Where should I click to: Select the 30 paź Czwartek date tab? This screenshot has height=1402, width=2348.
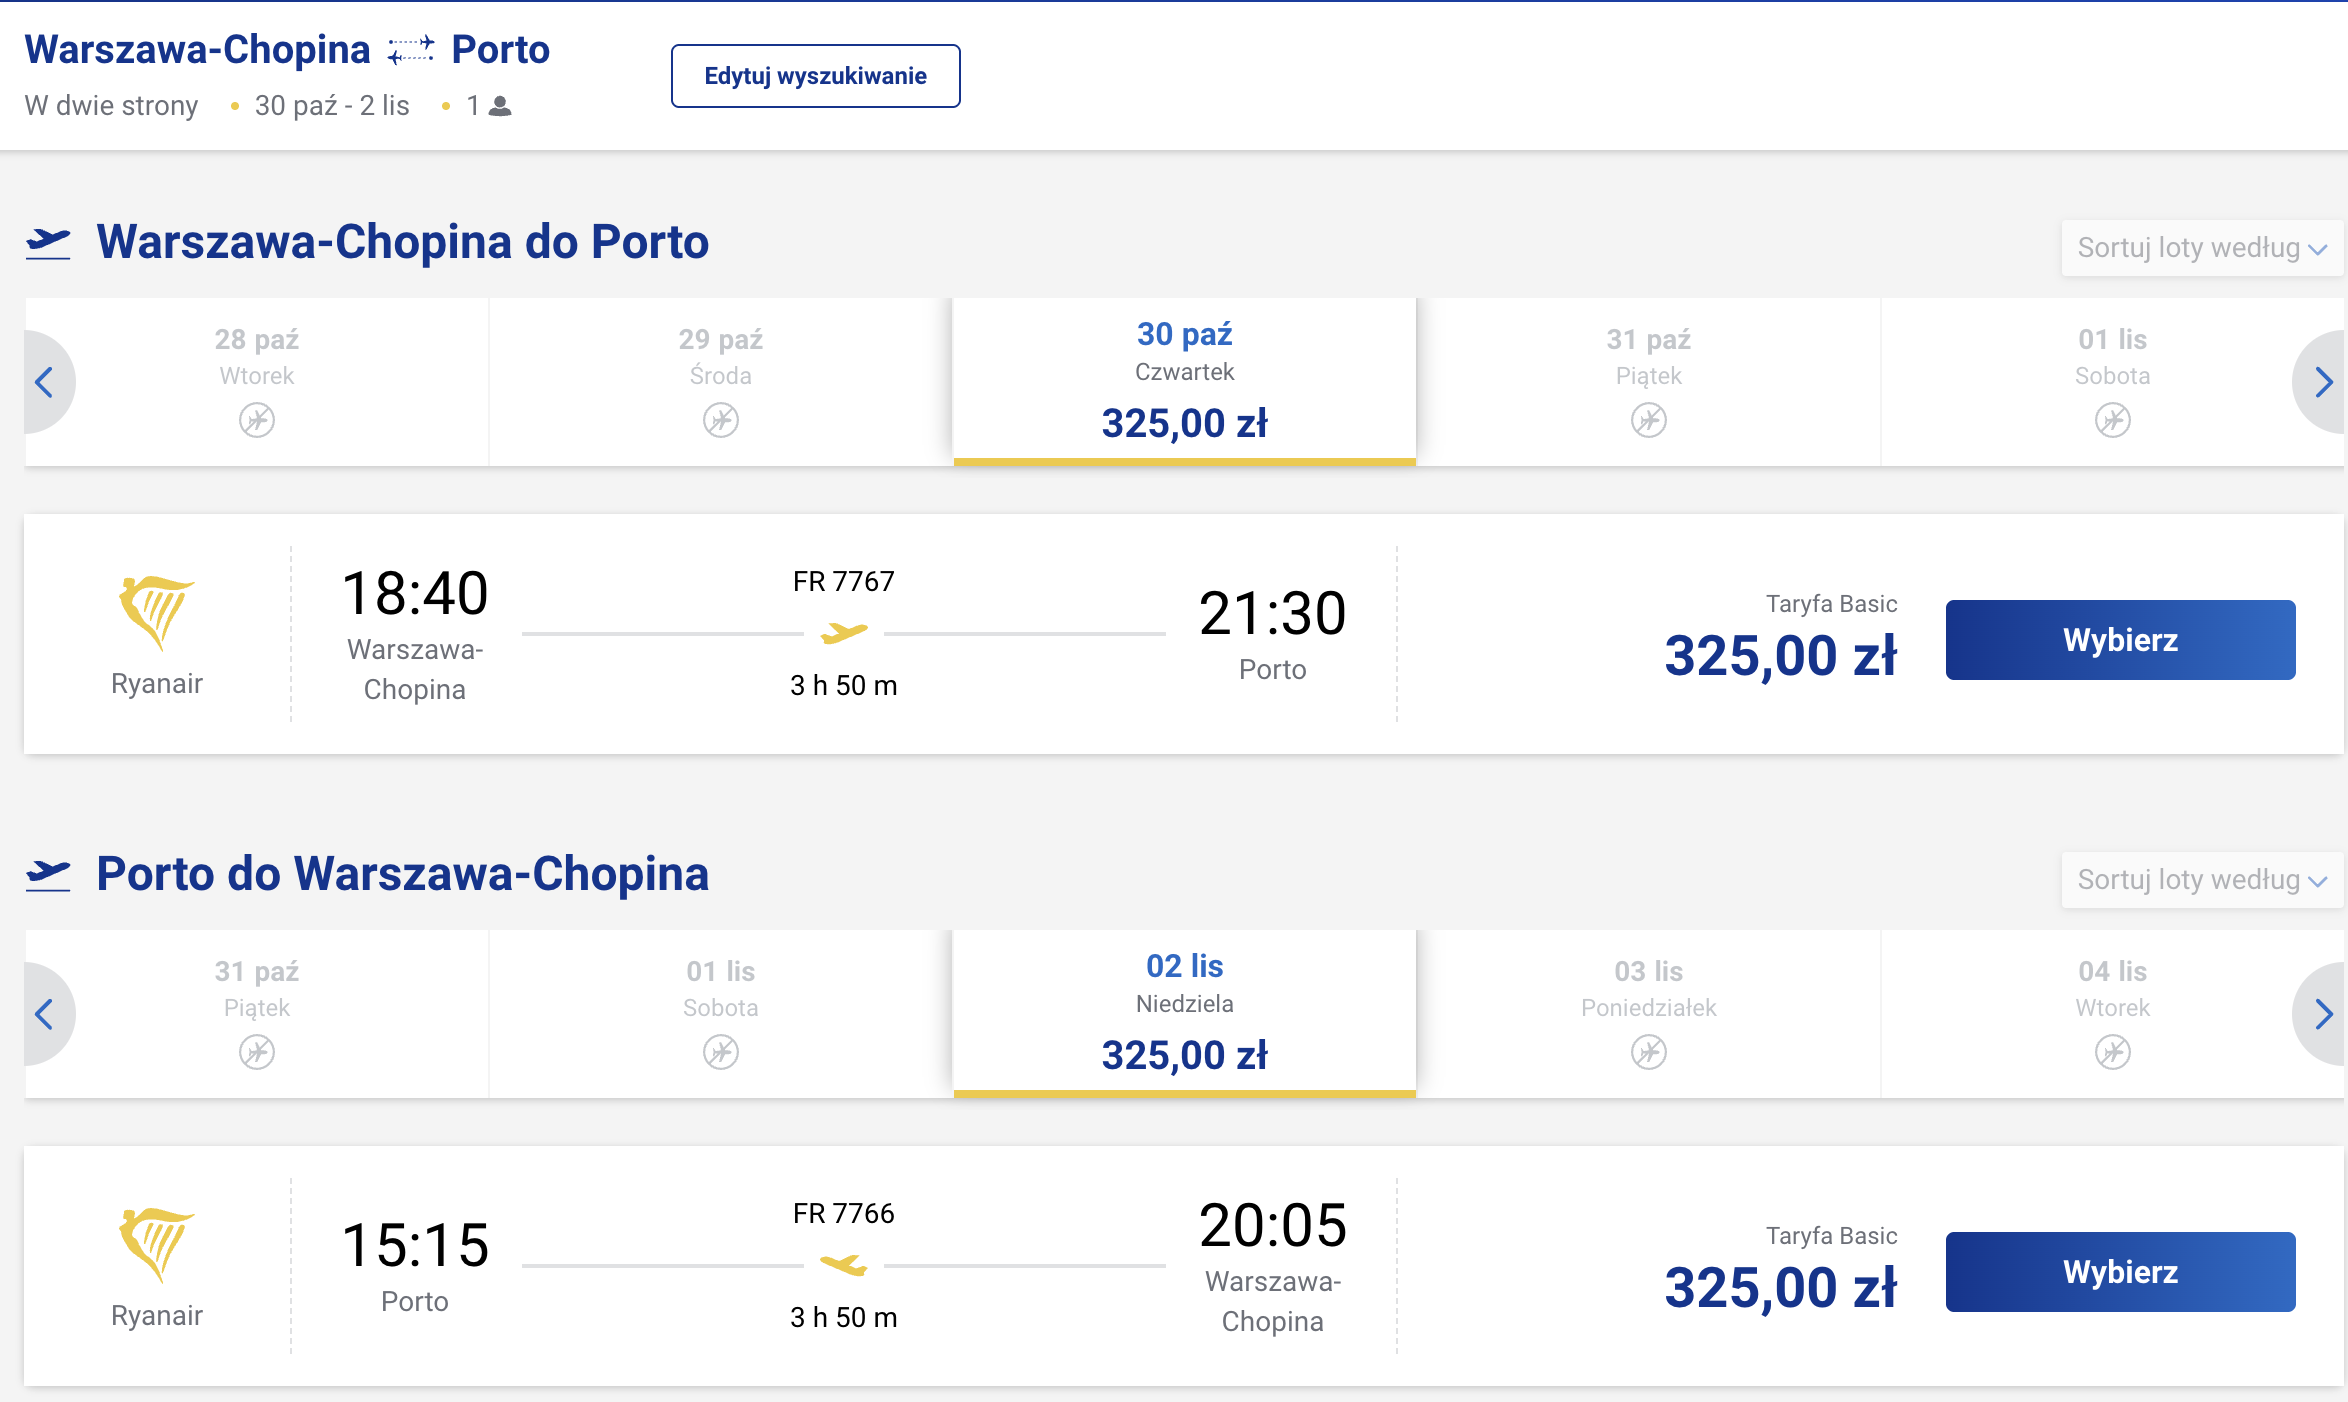point(1185,382)
